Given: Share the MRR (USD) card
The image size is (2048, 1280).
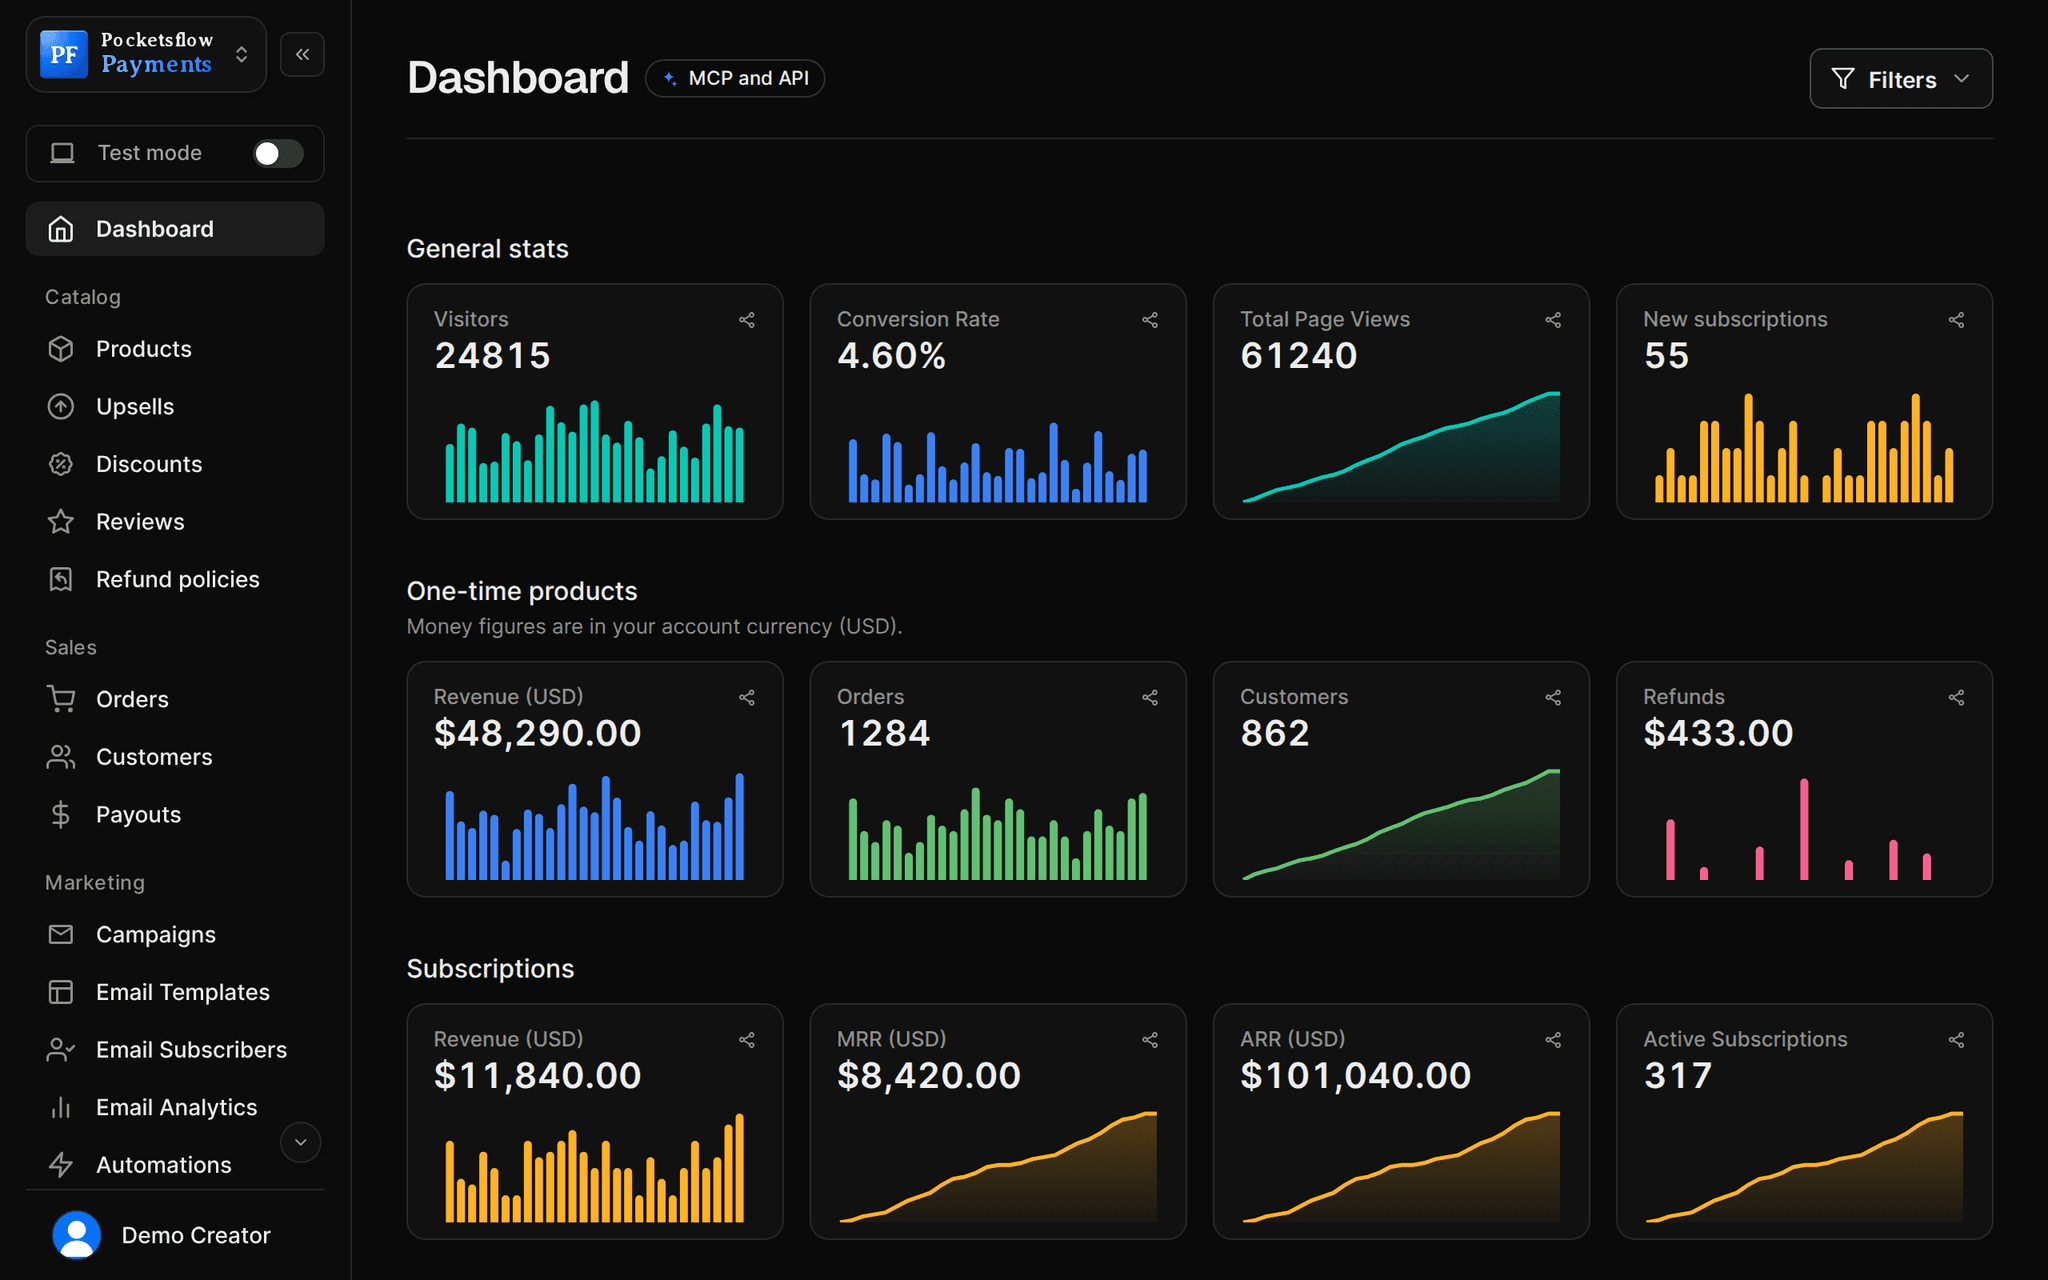Looking at the screenshot, I should click(1150, 1040).
